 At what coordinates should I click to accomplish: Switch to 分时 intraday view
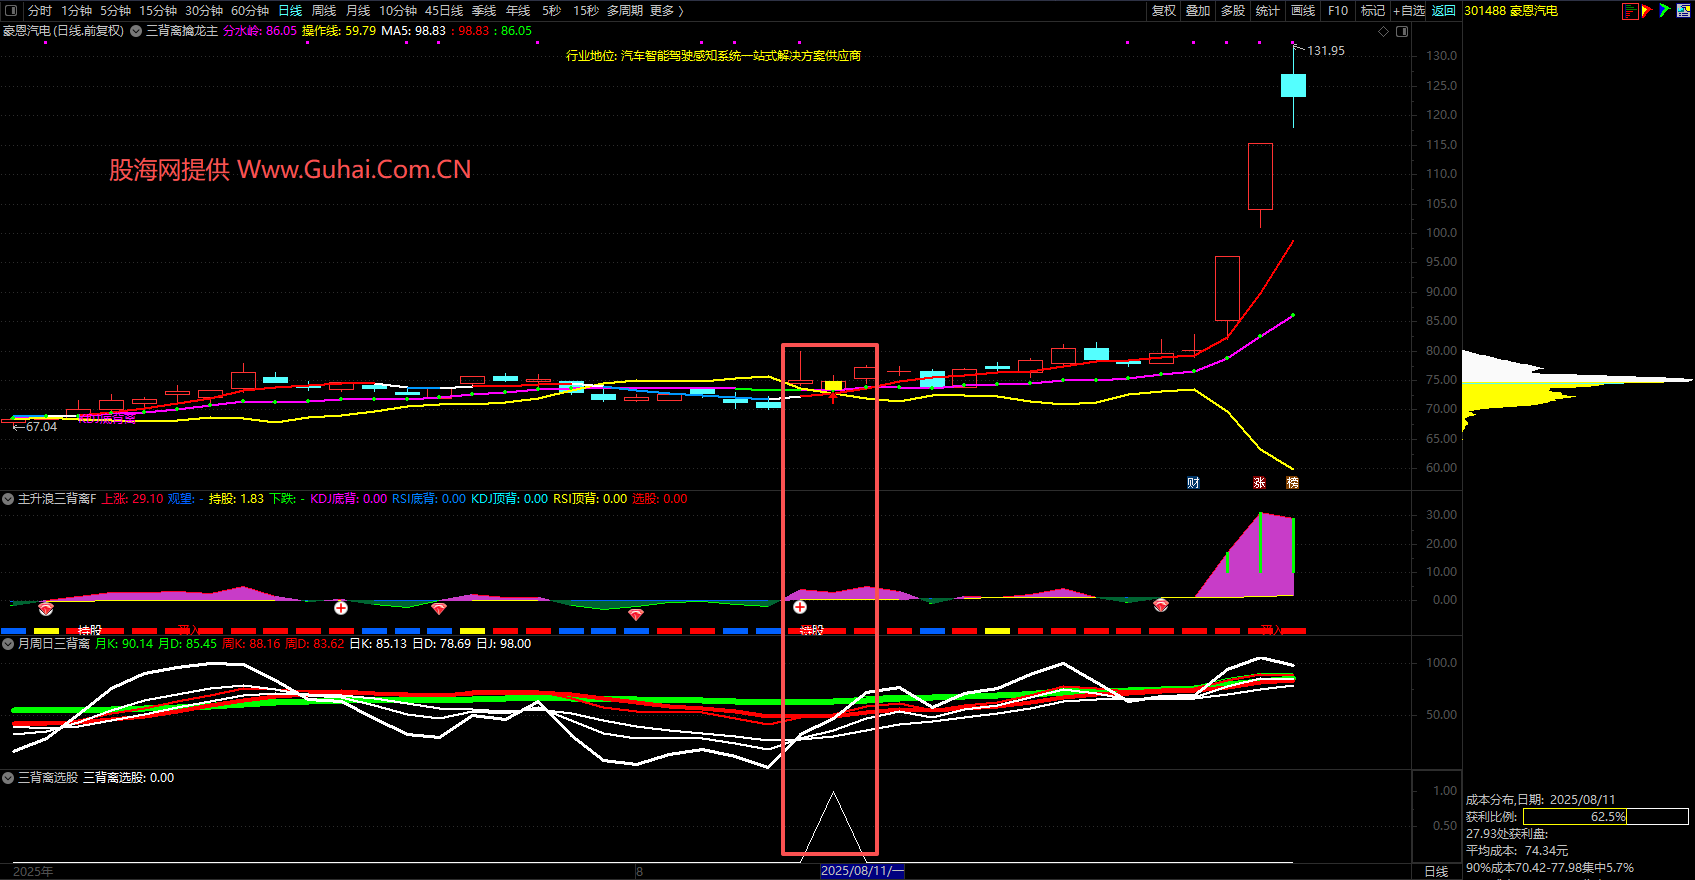40,11
